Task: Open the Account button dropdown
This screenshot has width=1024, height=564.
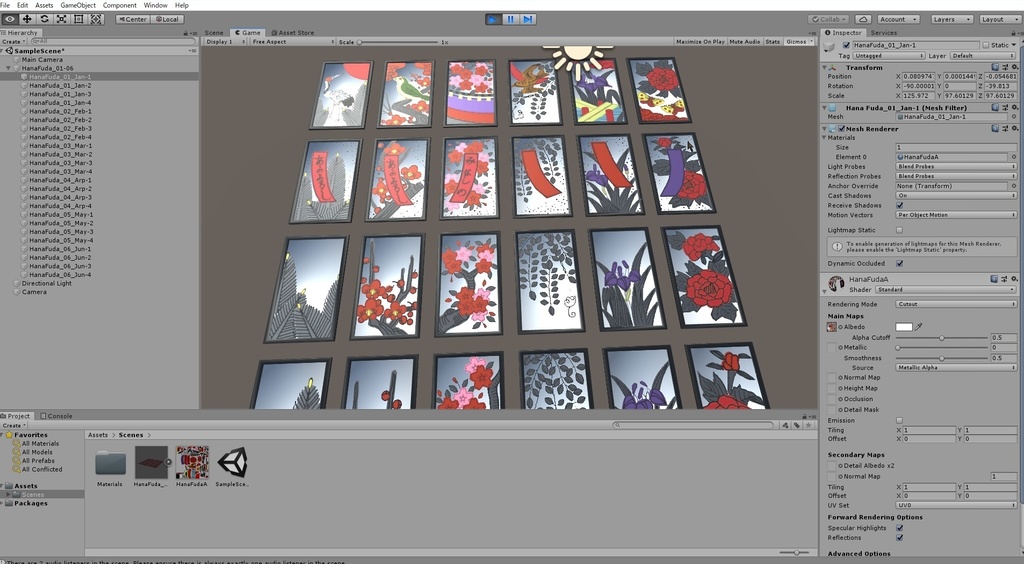Action: (898, 20)
